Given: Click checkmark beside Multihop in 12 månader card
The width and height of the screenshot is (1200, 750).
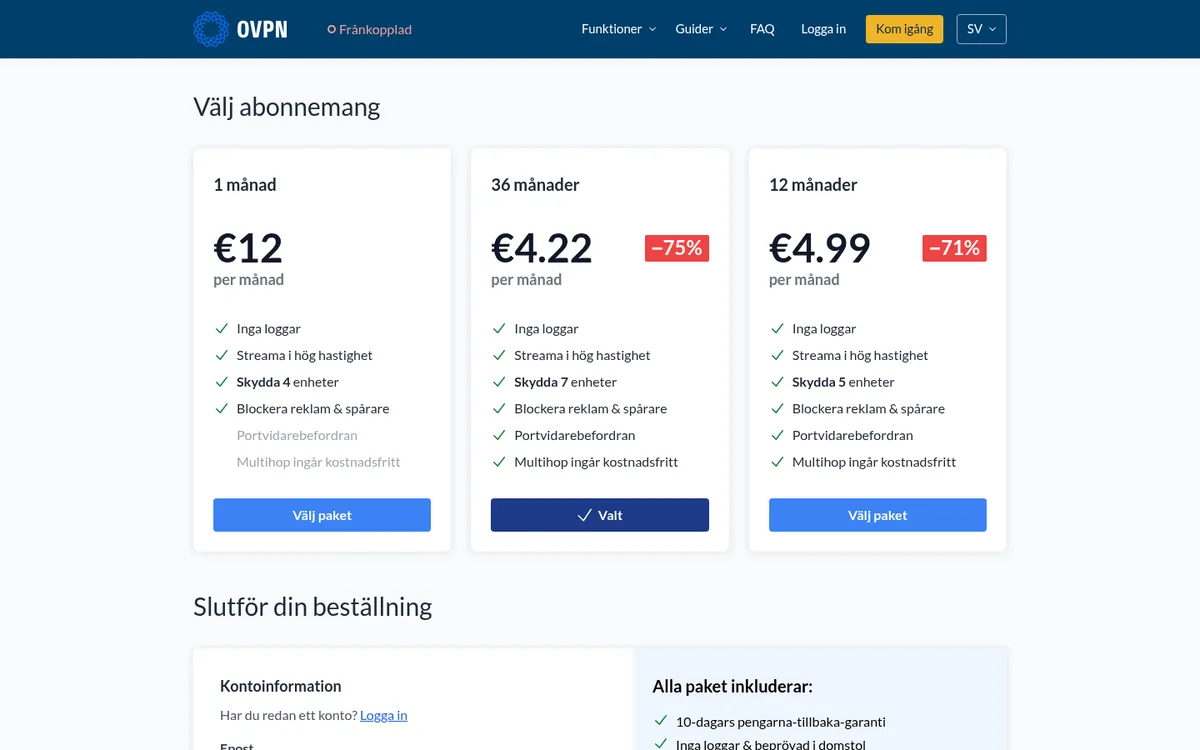Looking at the screenshot, I should click(777, 462).
